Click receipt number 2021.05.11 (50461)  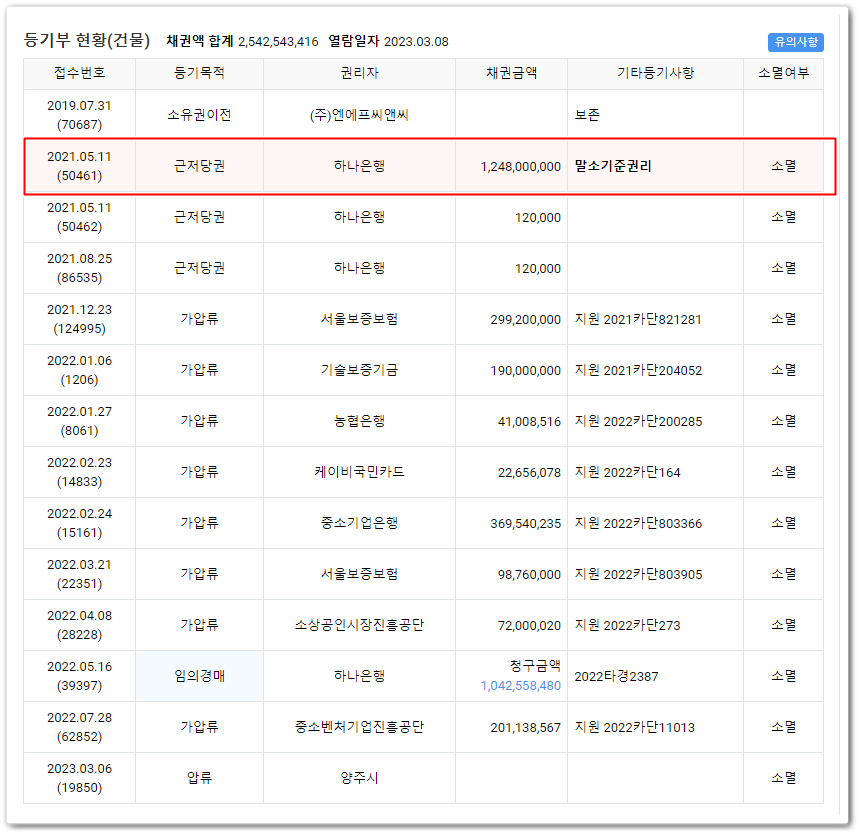(80, 166)
